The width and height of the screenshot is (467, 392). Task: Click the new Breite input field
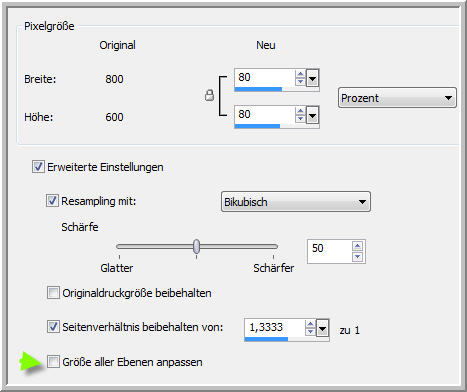[265, 78]
